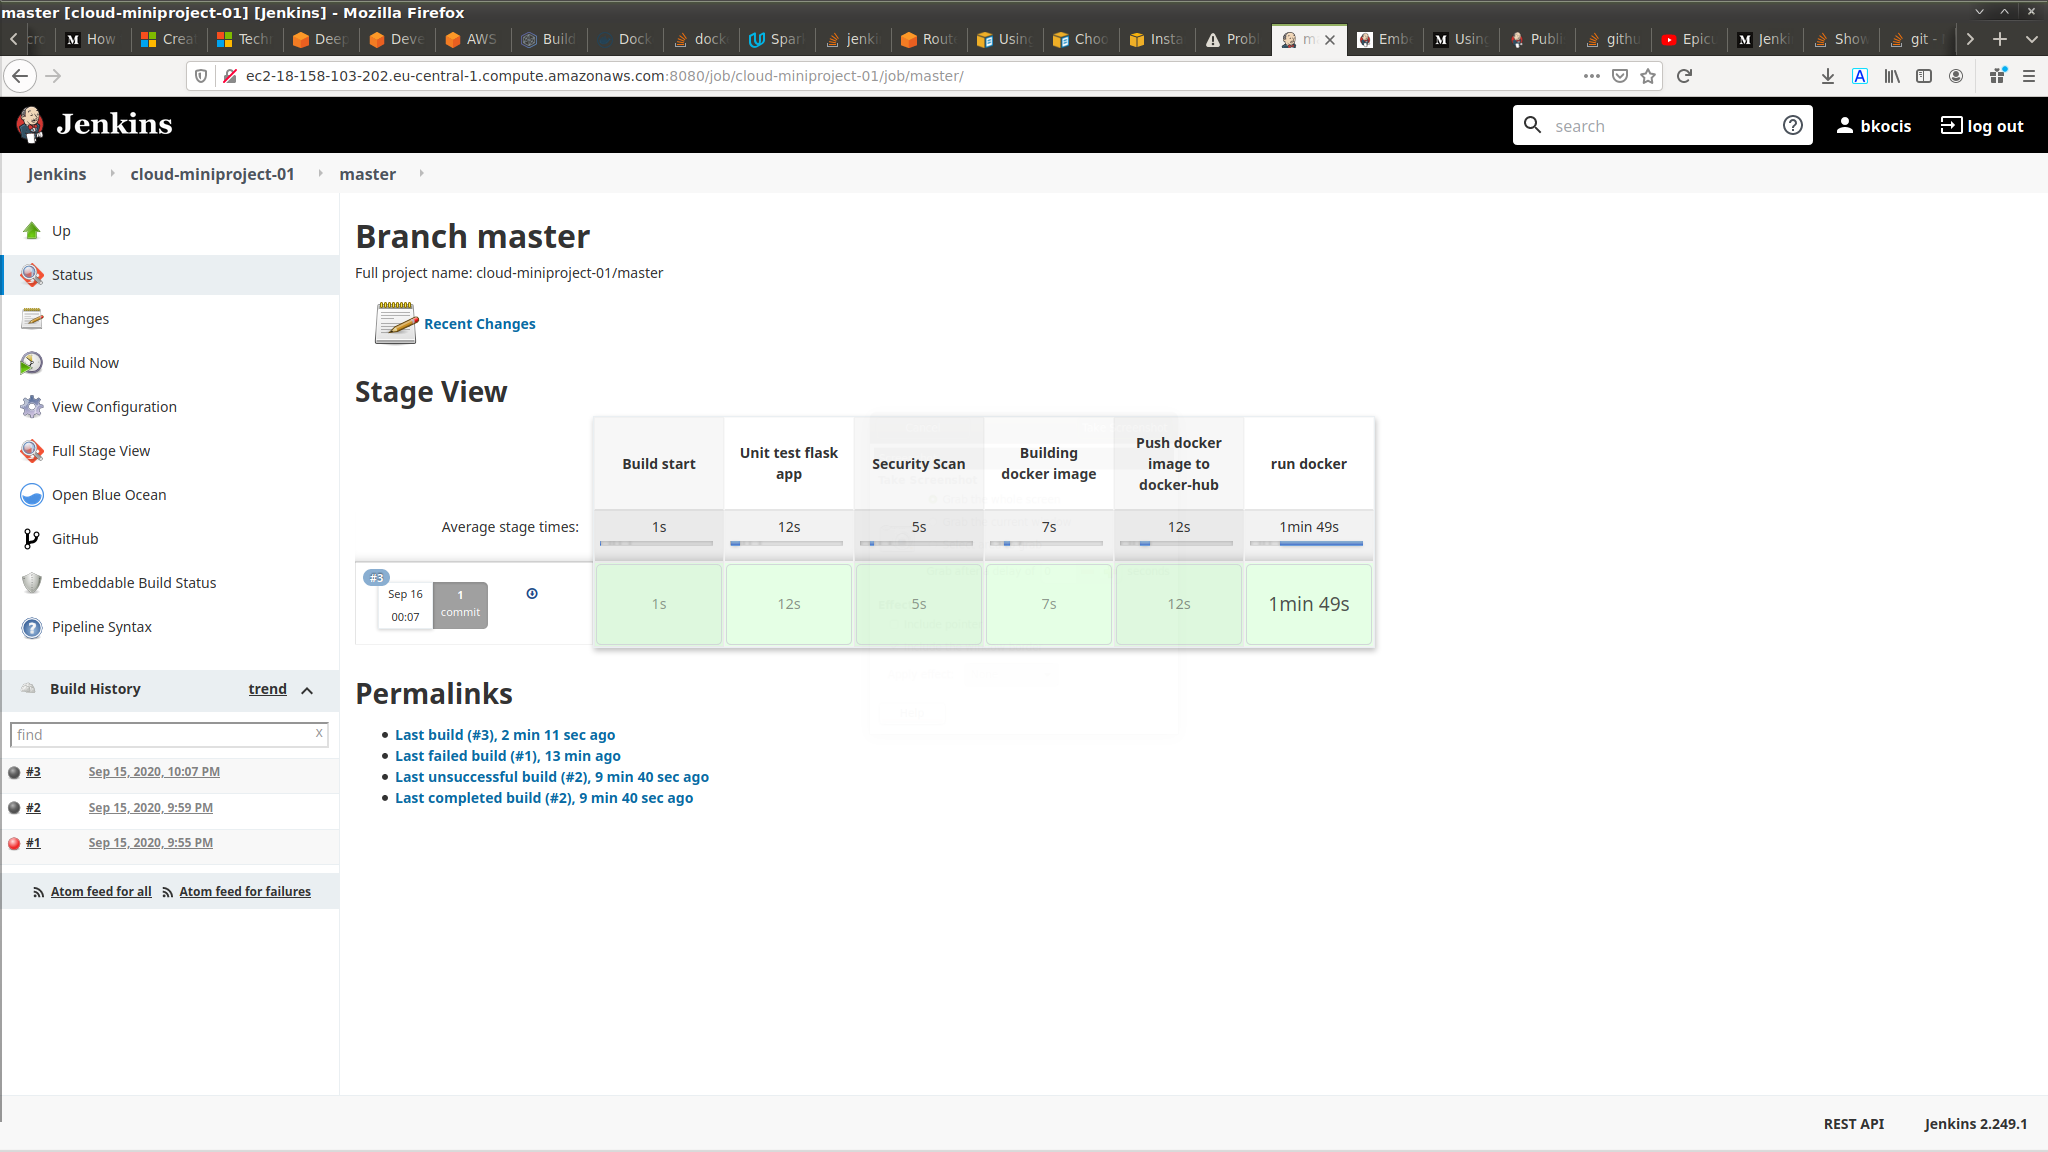Open the Changes sidebar menu item
The height and width of the screenshot is (1152, 2048).
coord(80,319)
